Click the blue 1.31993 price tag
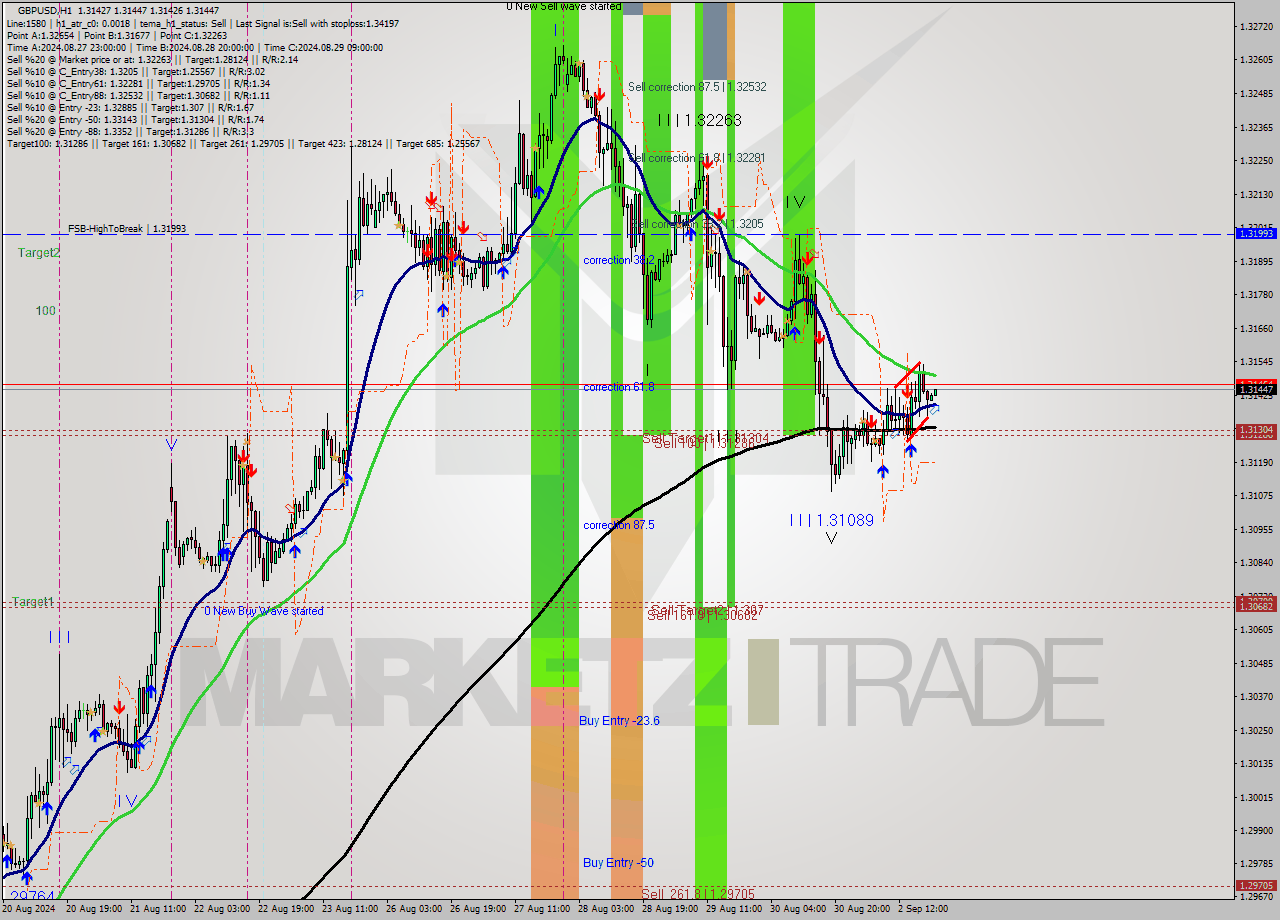Image resolution: width=1280 pixels, height=920 pixels. [x=1256, y=233]
